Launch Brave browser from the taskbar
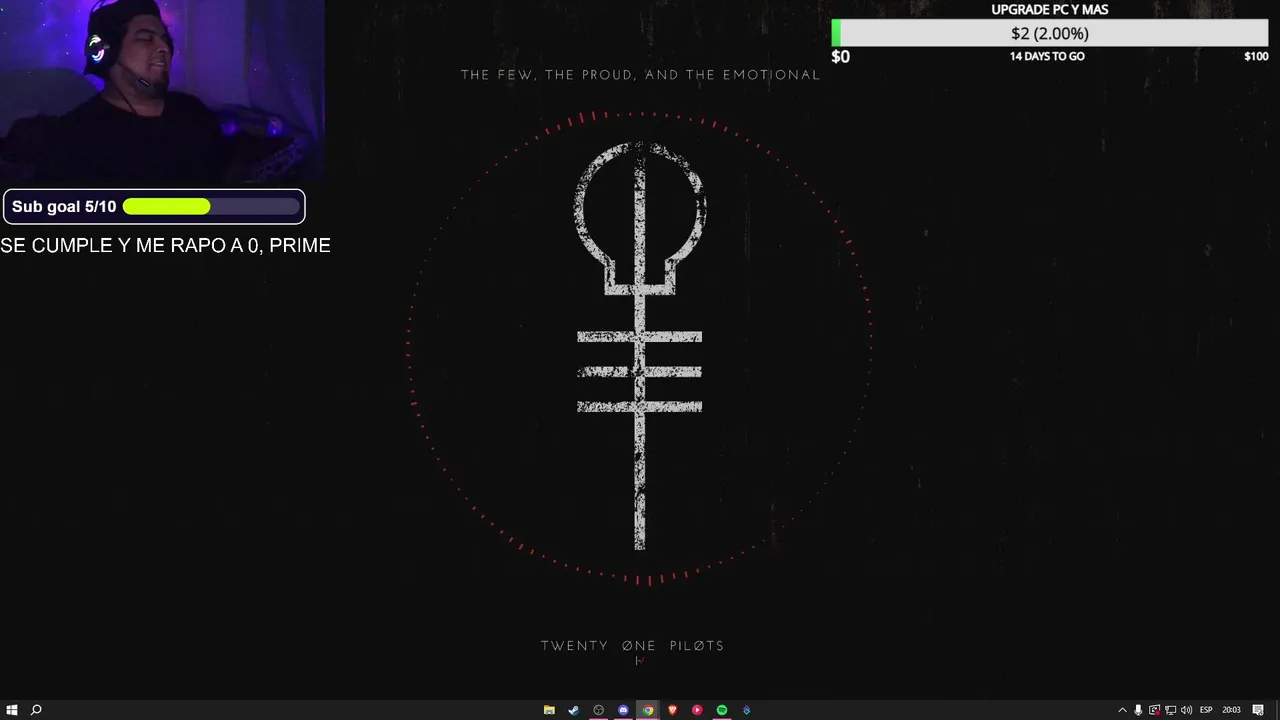 (672, 710)
